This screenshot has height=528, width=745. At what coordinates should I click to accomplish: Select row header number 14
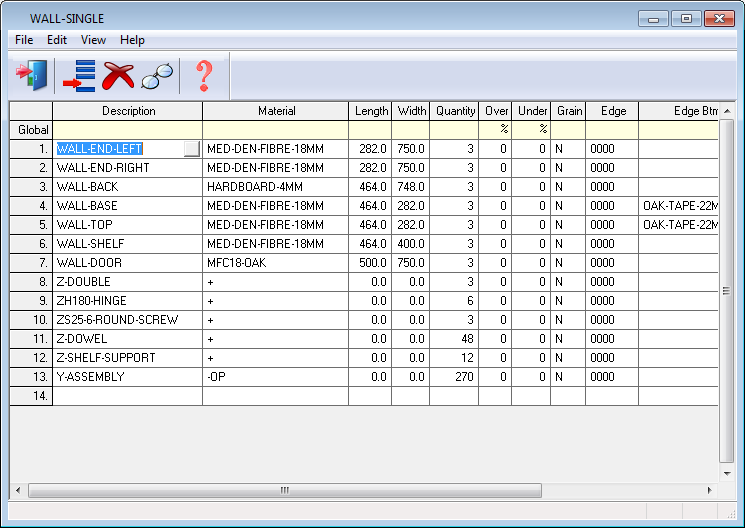click(31, 396)
